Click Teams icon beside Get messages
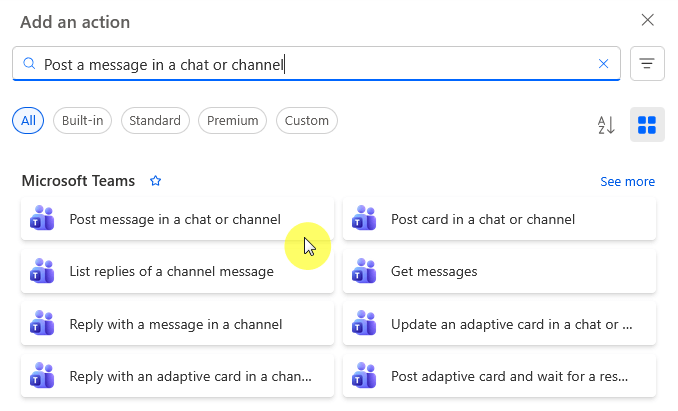The height and width of the screenshot is (411, 678). click(364, 271)
